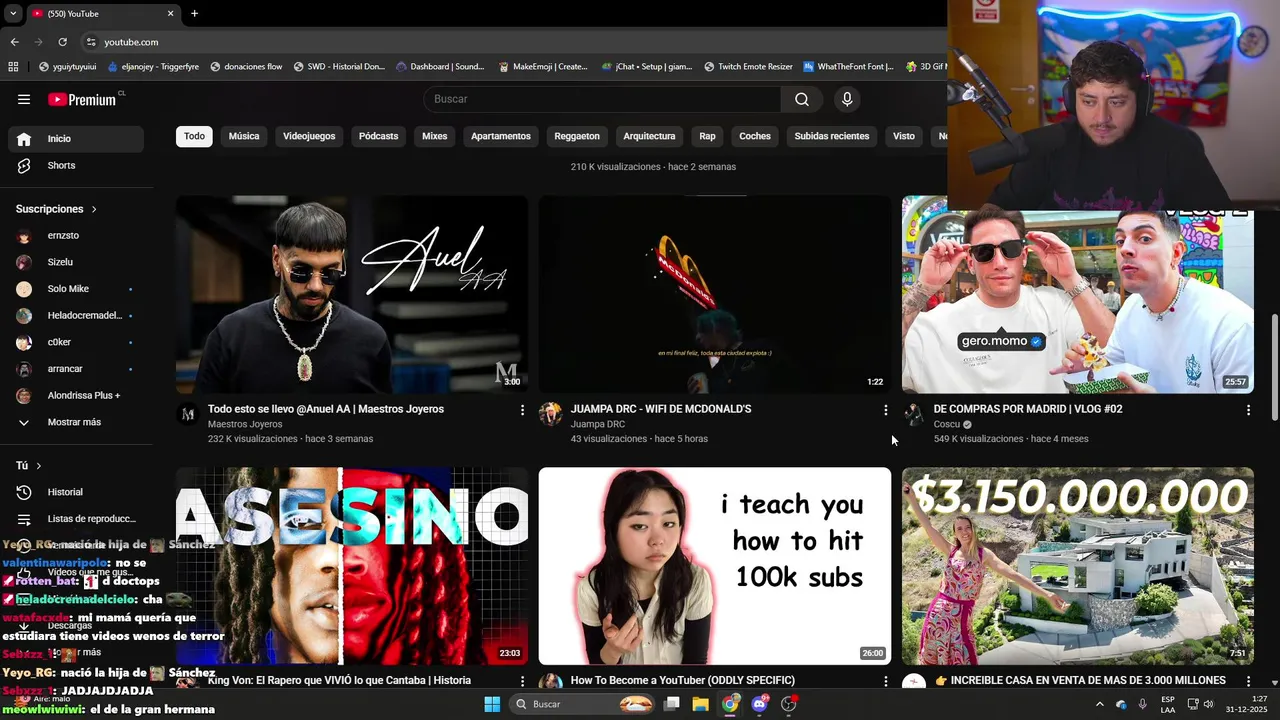Viewport: 1280px width, 720px height.
Task: Open Shorts from the sidebar
Action: (76, 165)
